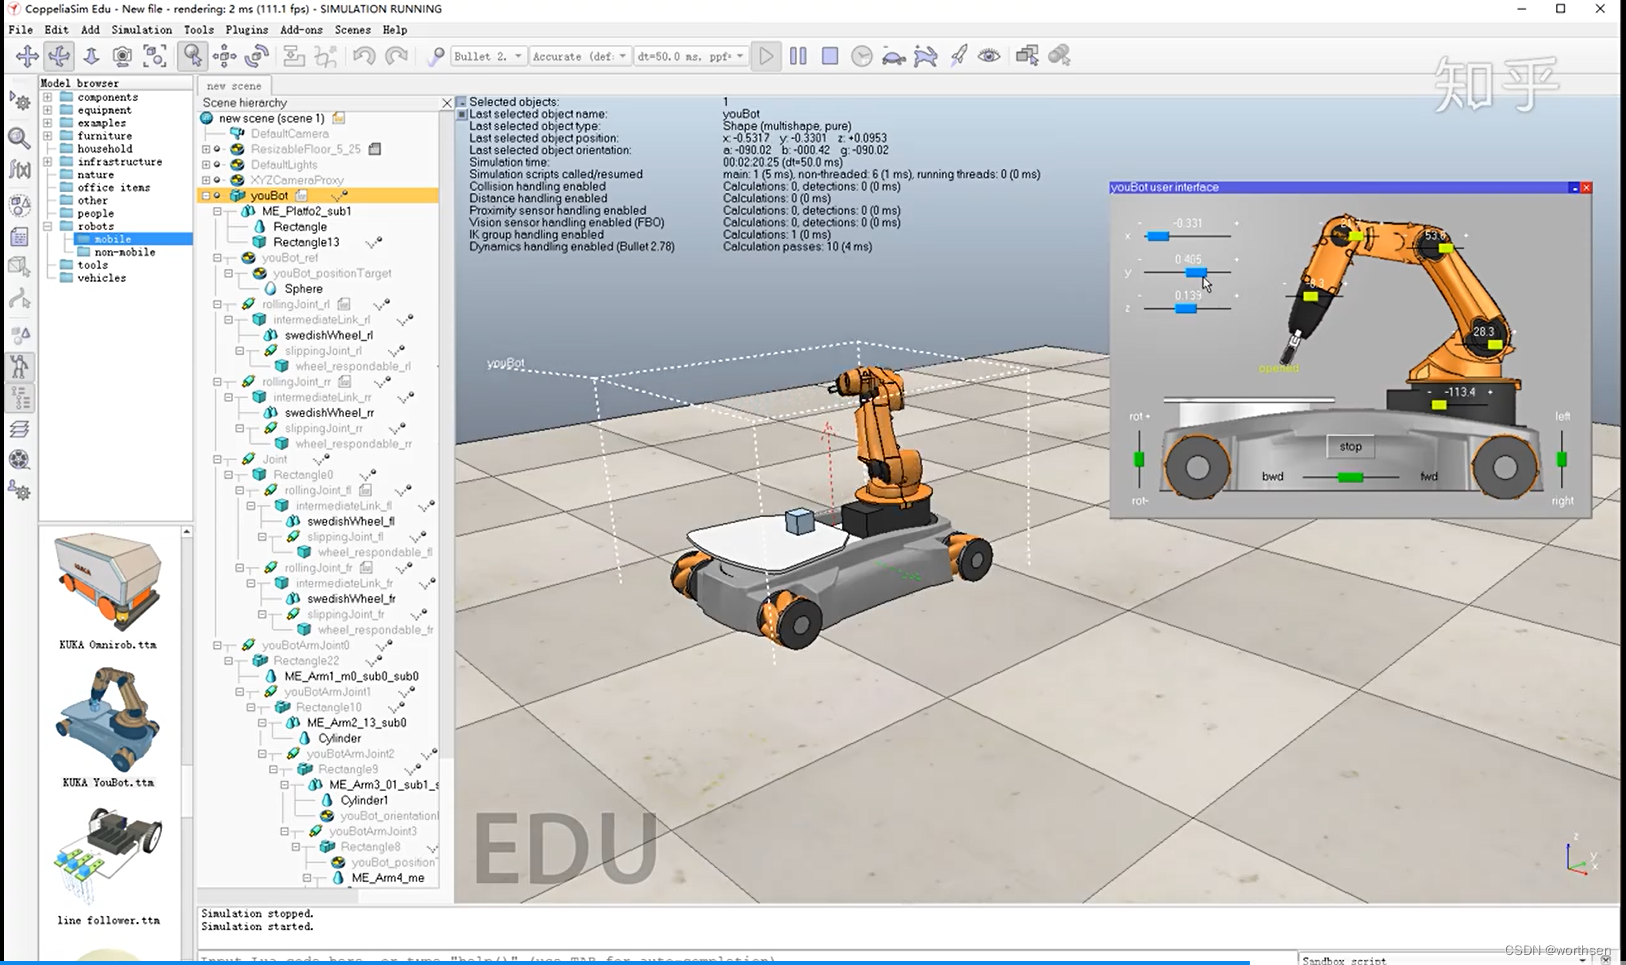Open the Accurate dynamics settings dropdown
This screenshot has width=1626, height=965.
580,56
